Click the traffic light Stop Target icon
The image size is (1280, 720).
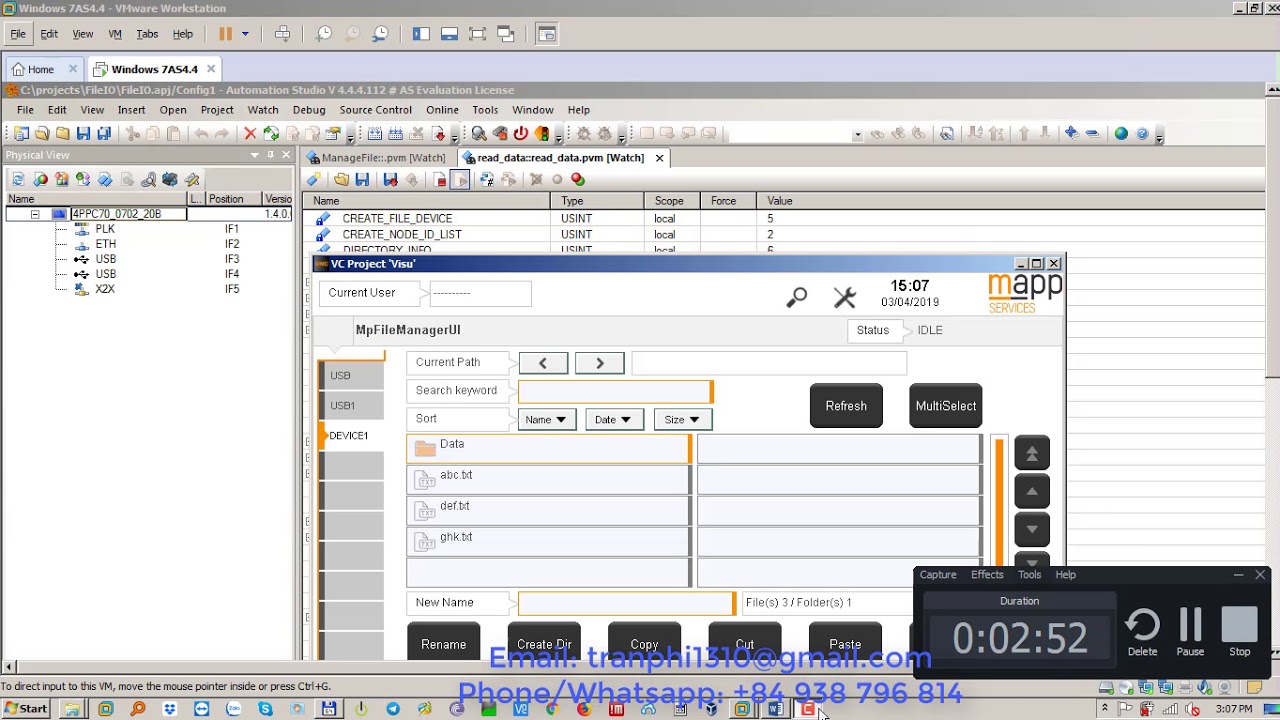click(x=542, y=133)
